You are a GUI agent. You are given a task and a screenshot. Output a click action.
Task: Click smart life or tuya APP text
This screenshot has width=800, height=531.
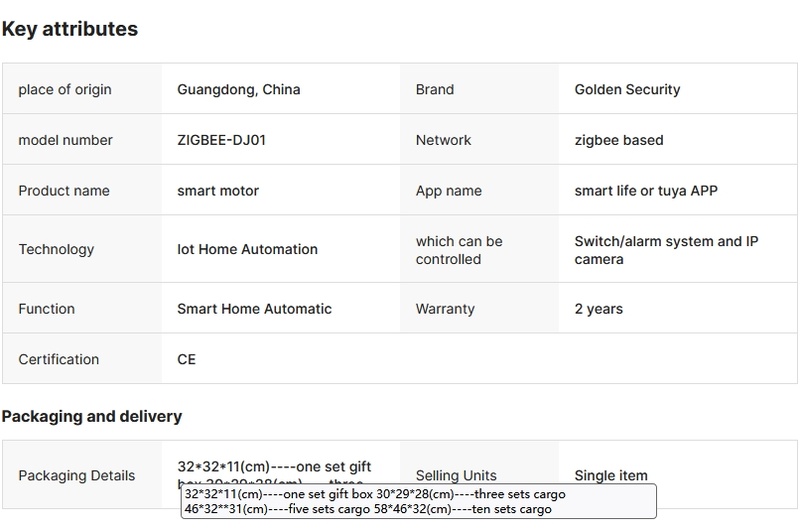[646, 191]
